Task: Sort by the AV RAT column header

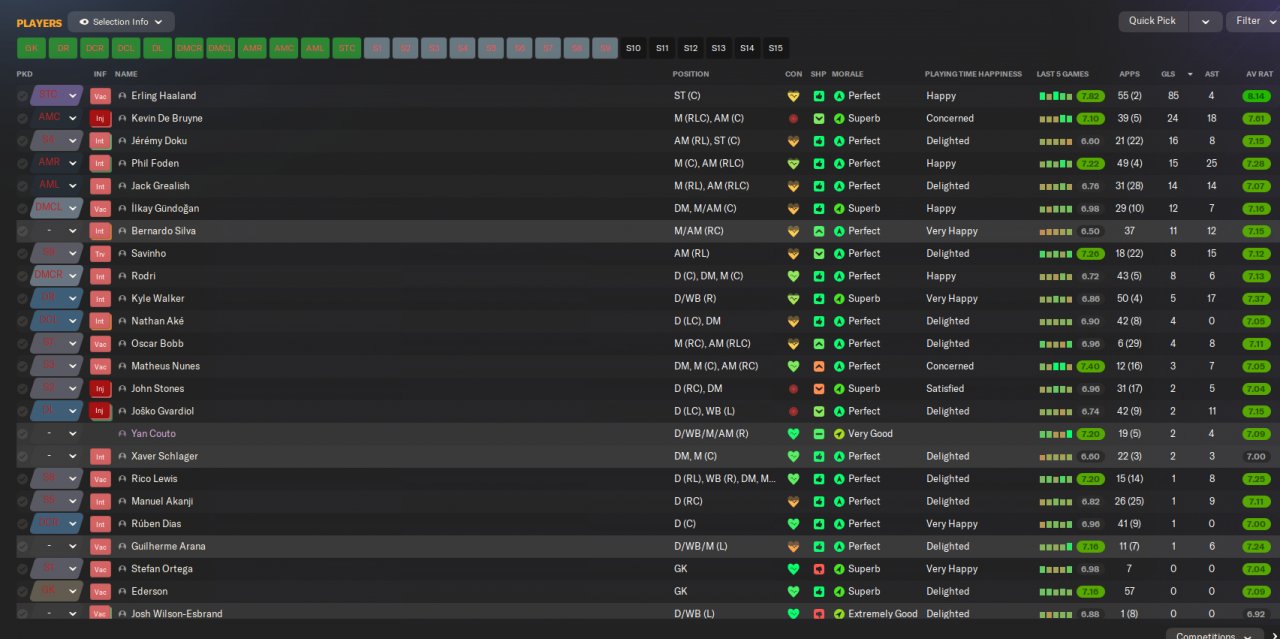Action: [1259, 74]
